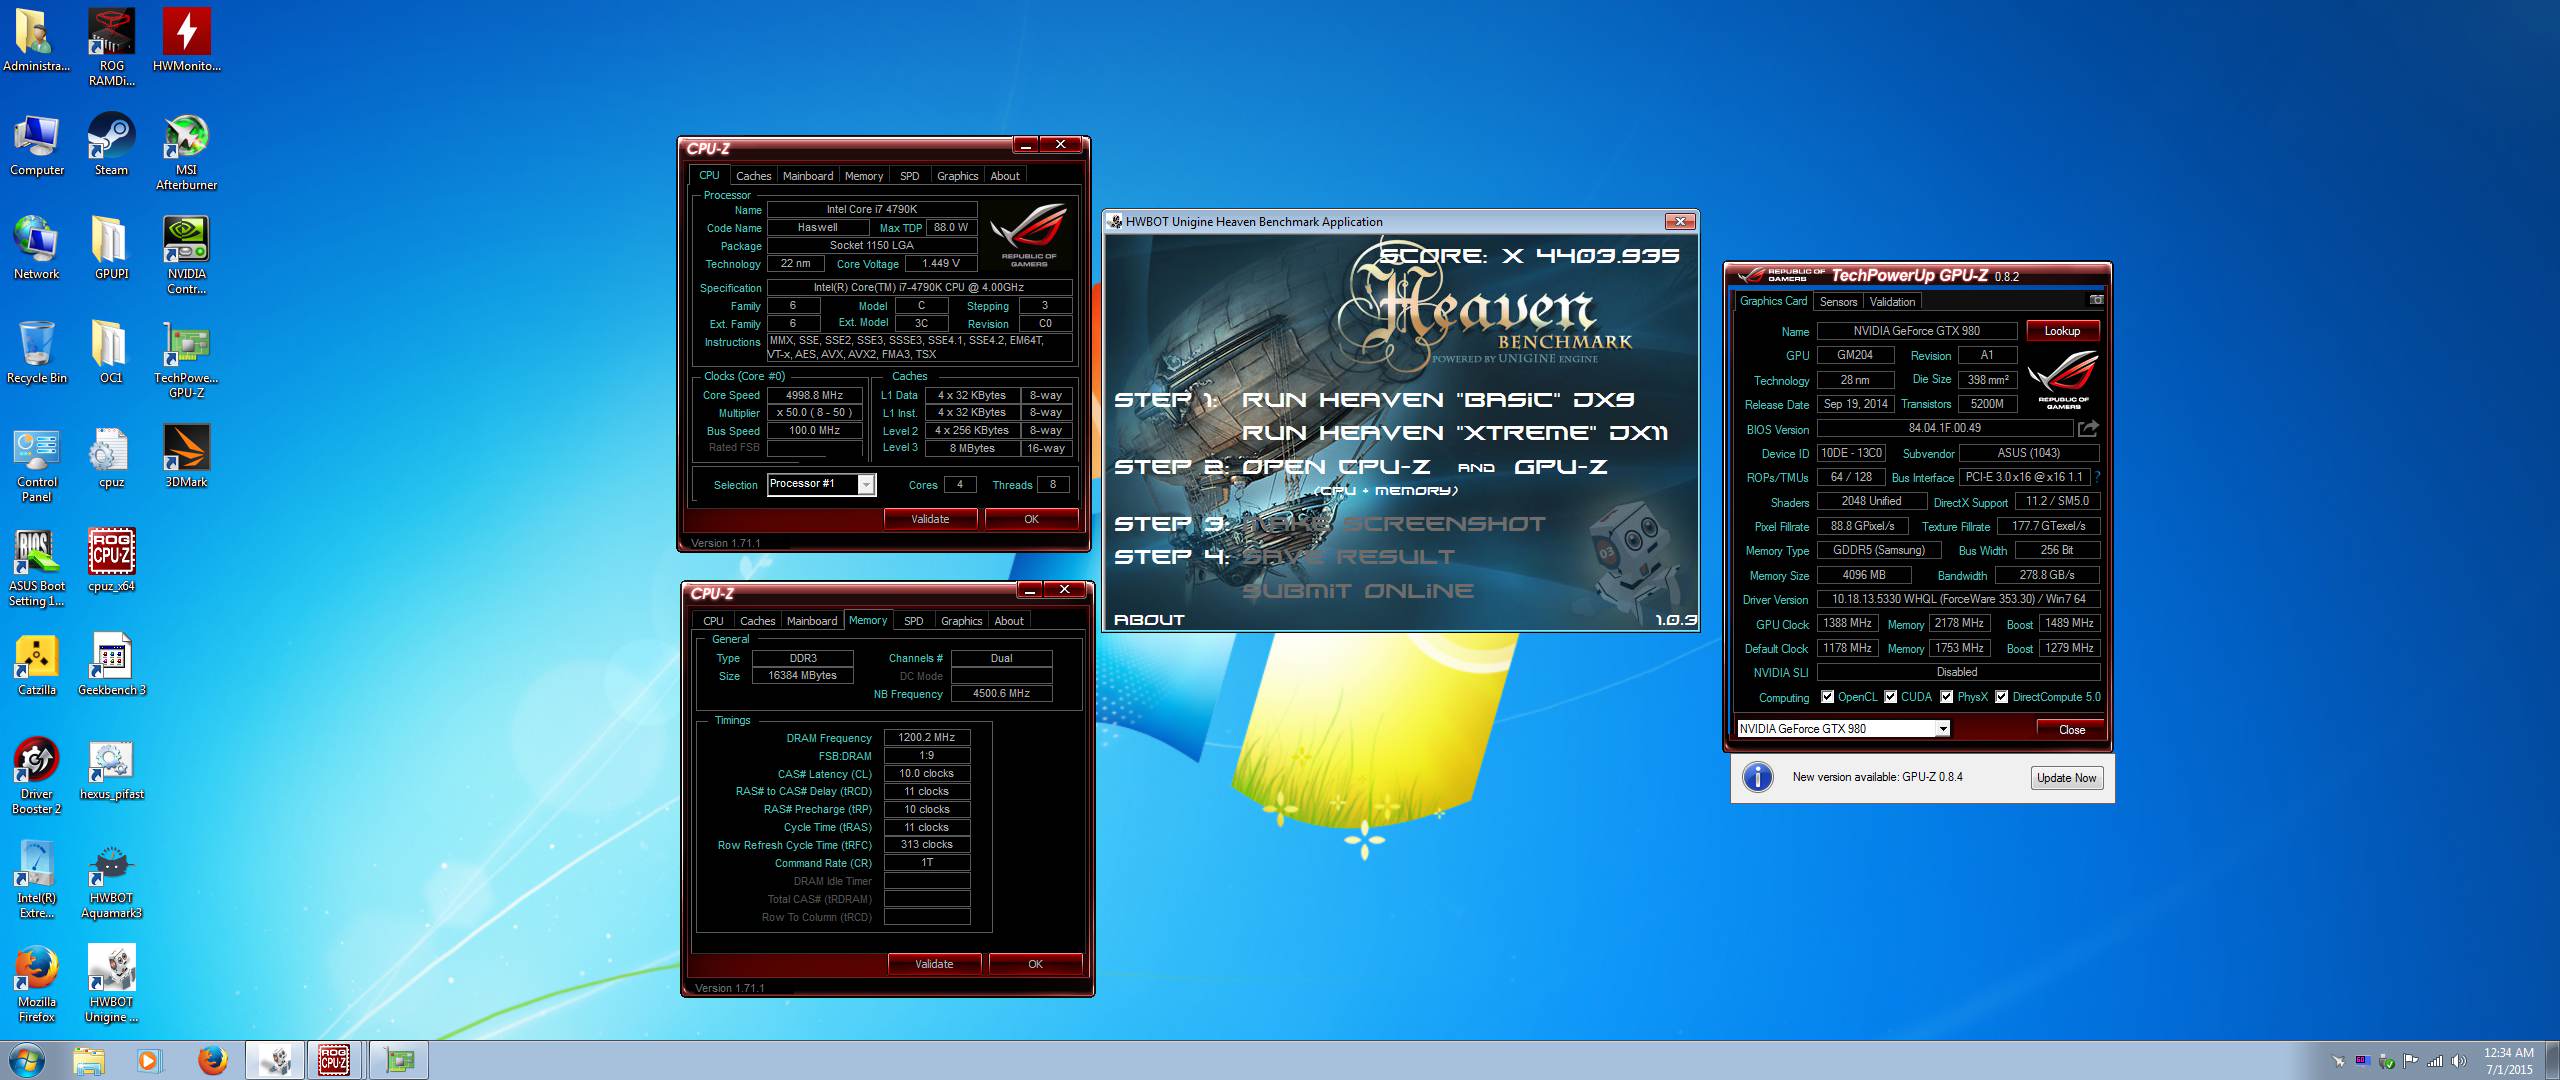The width and height of the screenshot is (2560, 1080).
Task: Launch HWBOT Aquamark3 desktop icon
Action: (x=111, y=879)
